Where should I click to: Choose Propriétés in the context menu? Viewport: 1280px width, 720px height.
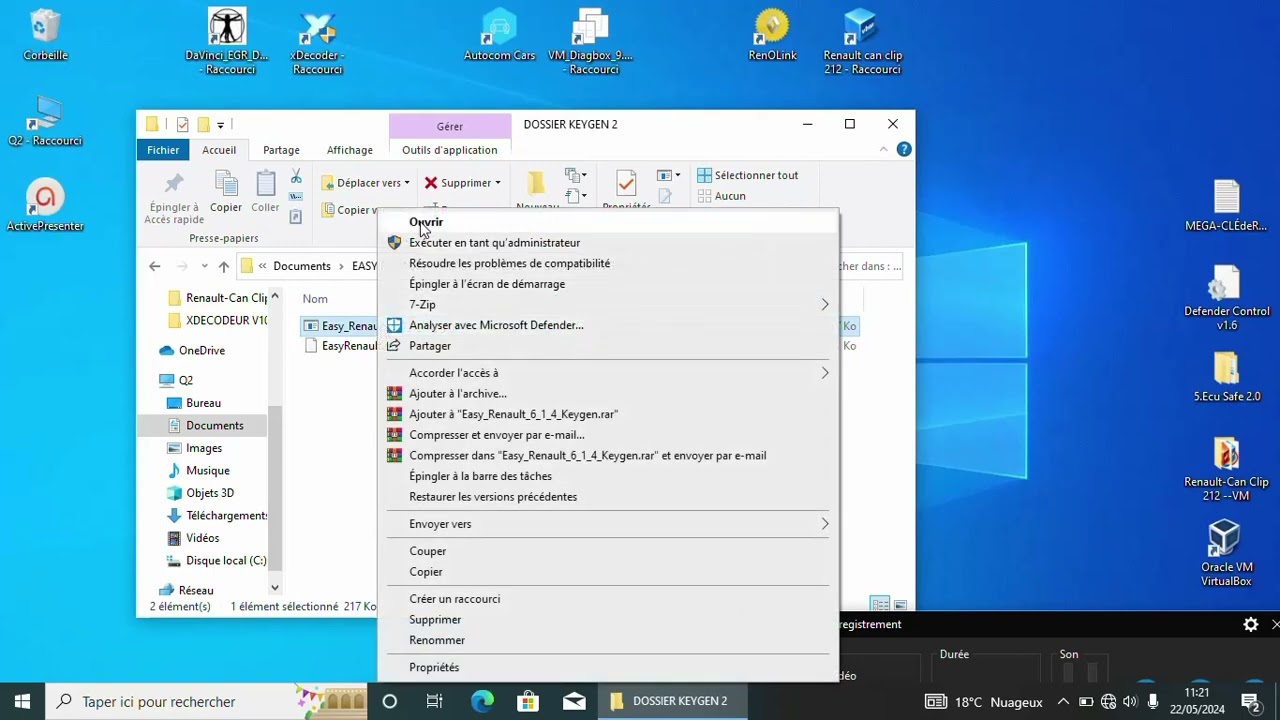(608, 667)
